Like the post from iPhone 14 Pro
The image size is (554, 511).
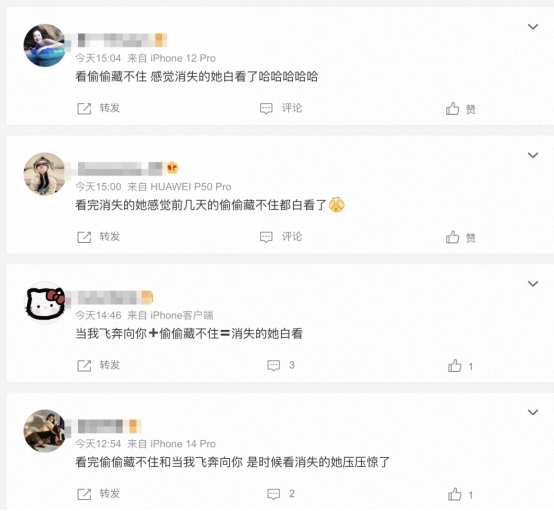pos(460,495)
